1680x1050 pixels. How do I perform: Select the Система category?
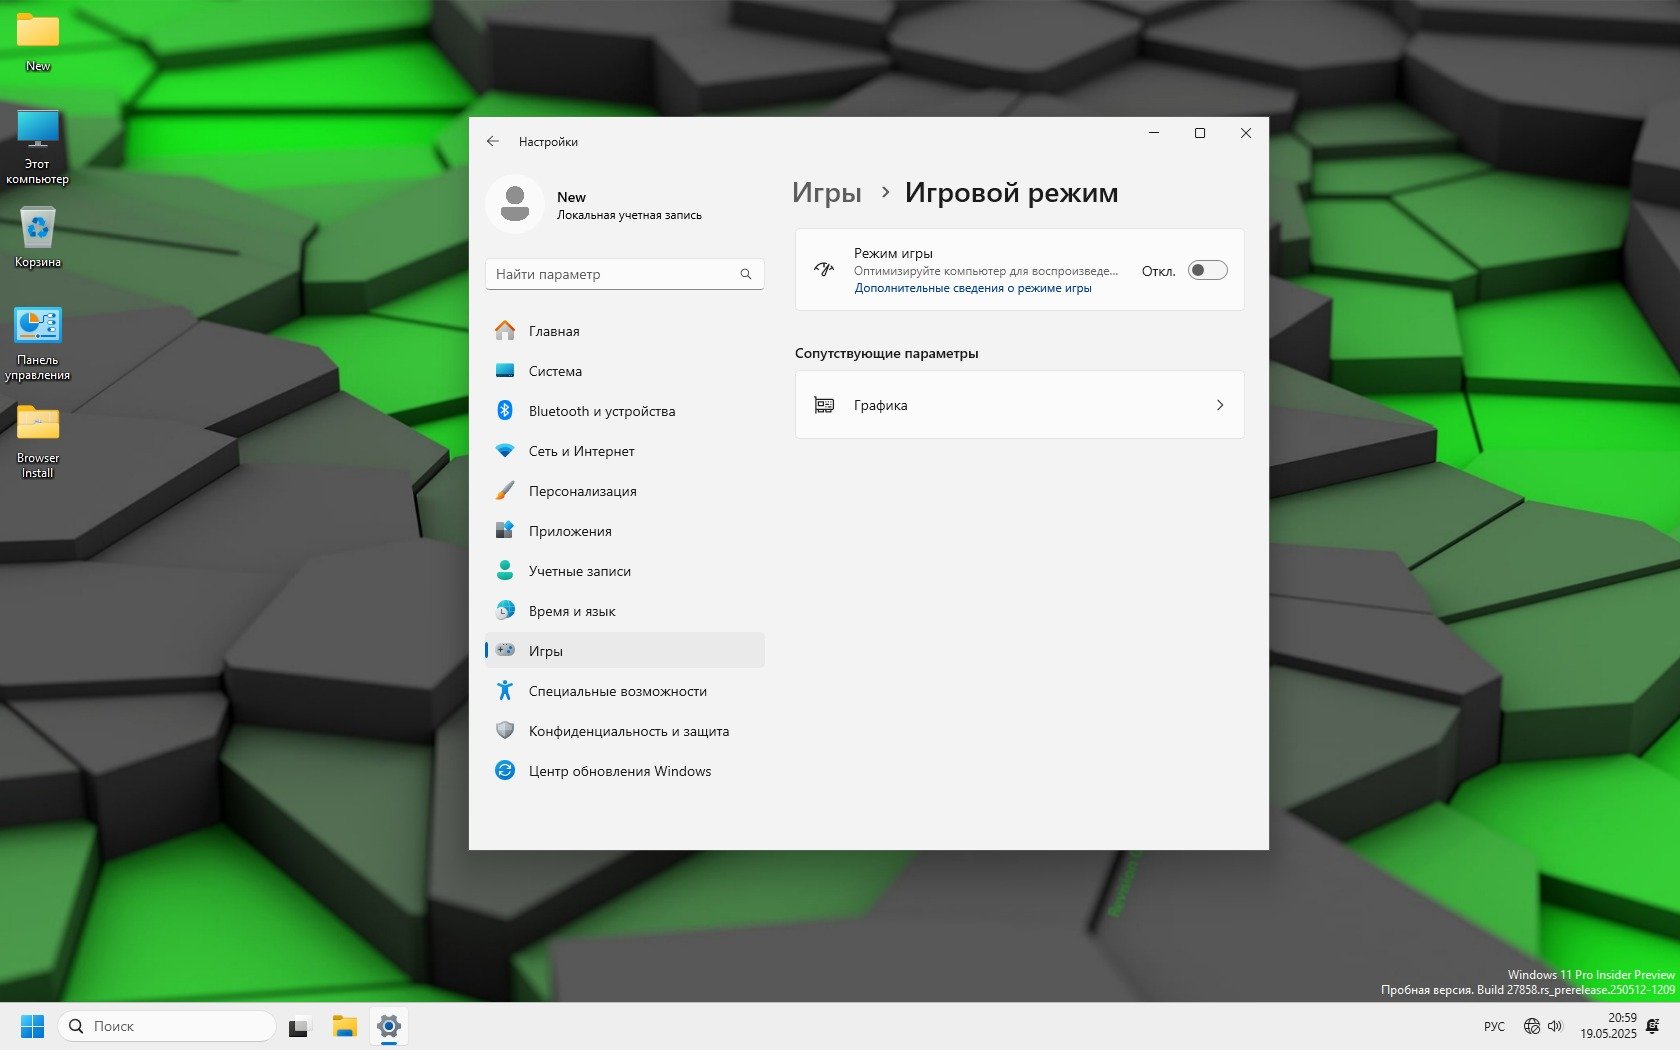[555, 371]
